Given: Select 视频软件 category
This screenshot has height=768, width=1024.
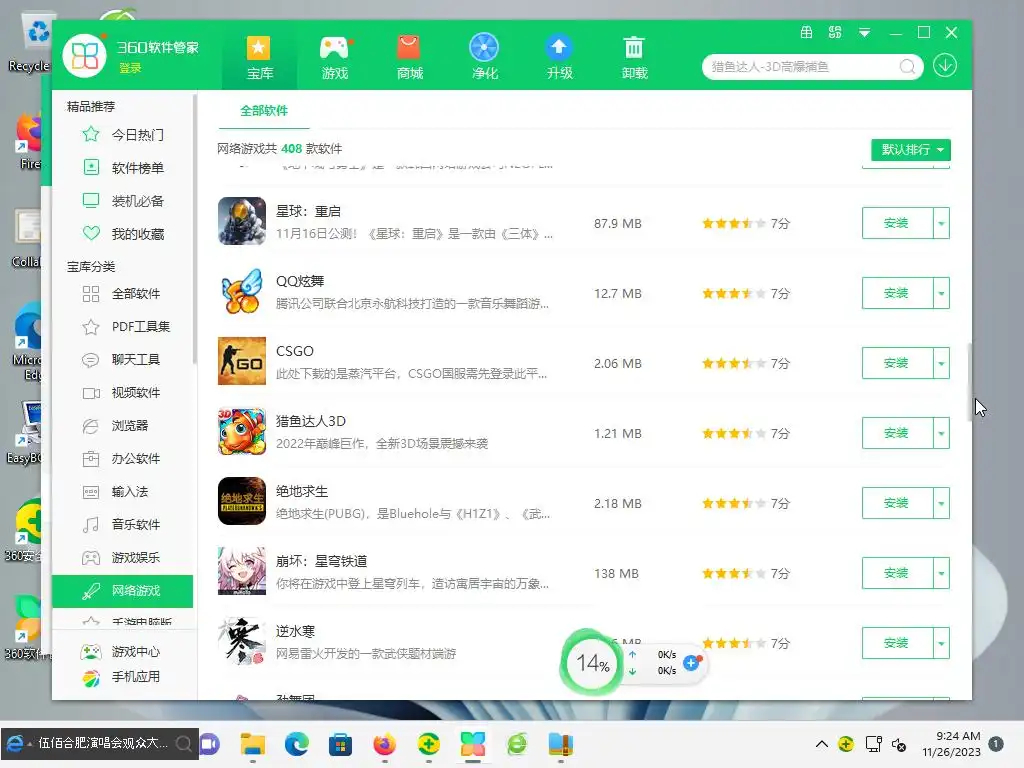Looking at the screenshot, I should coord(123,392).
